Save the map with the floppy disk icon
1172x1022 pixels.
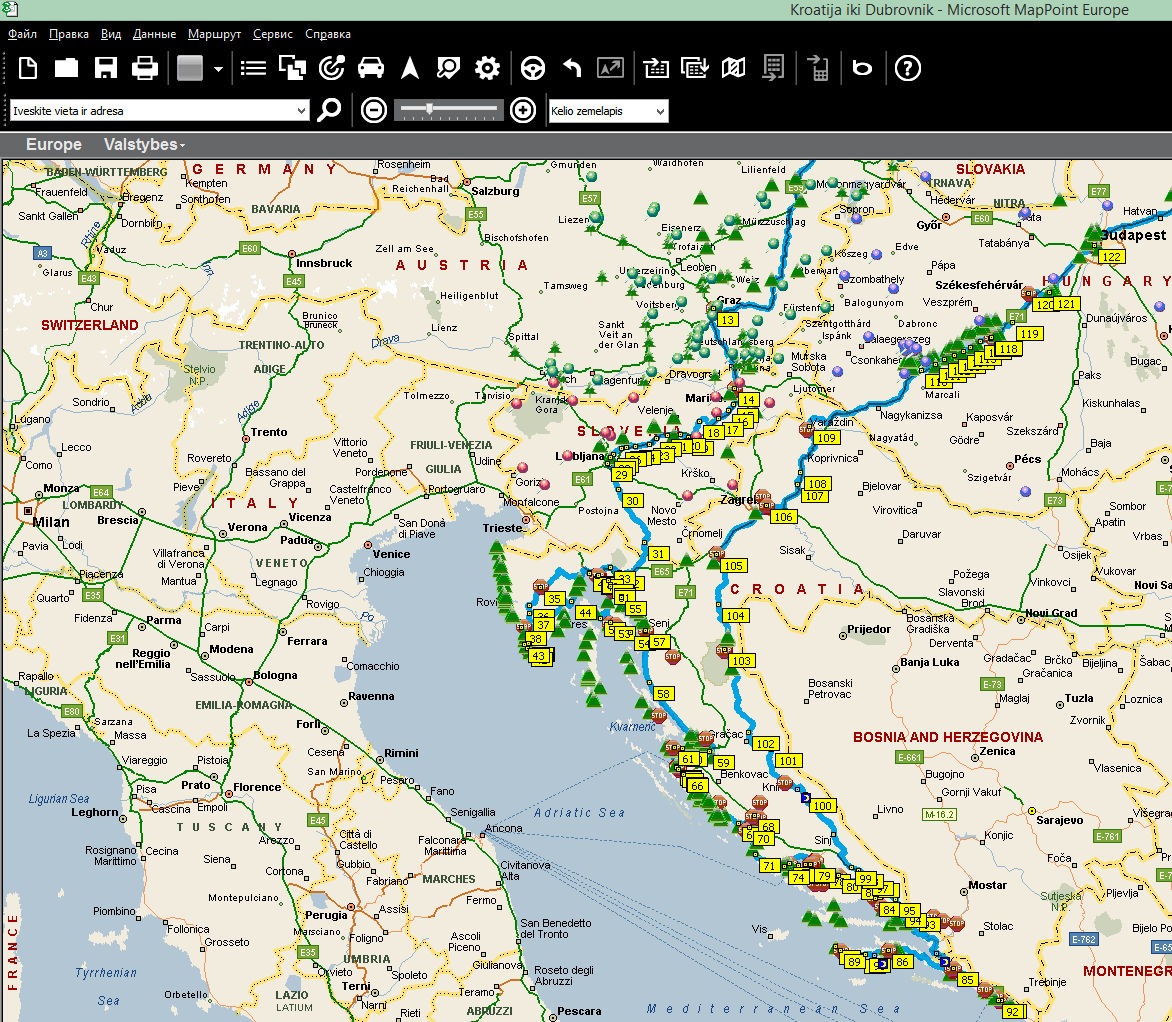105,68
